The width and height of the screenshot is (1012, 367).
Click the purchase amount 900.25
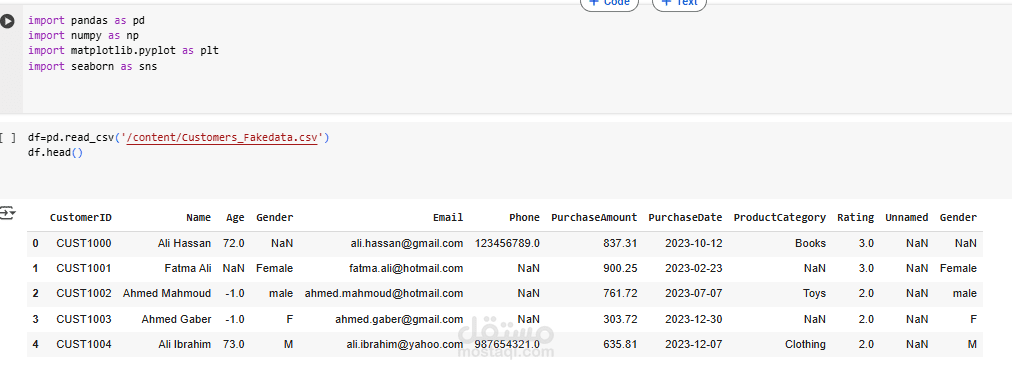click(x=620, y=268)
